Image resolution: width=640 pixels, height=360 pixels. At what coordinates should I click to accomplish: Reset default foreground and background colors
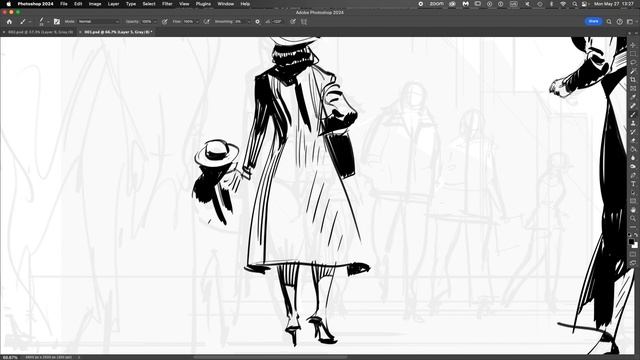coord(630,235)
